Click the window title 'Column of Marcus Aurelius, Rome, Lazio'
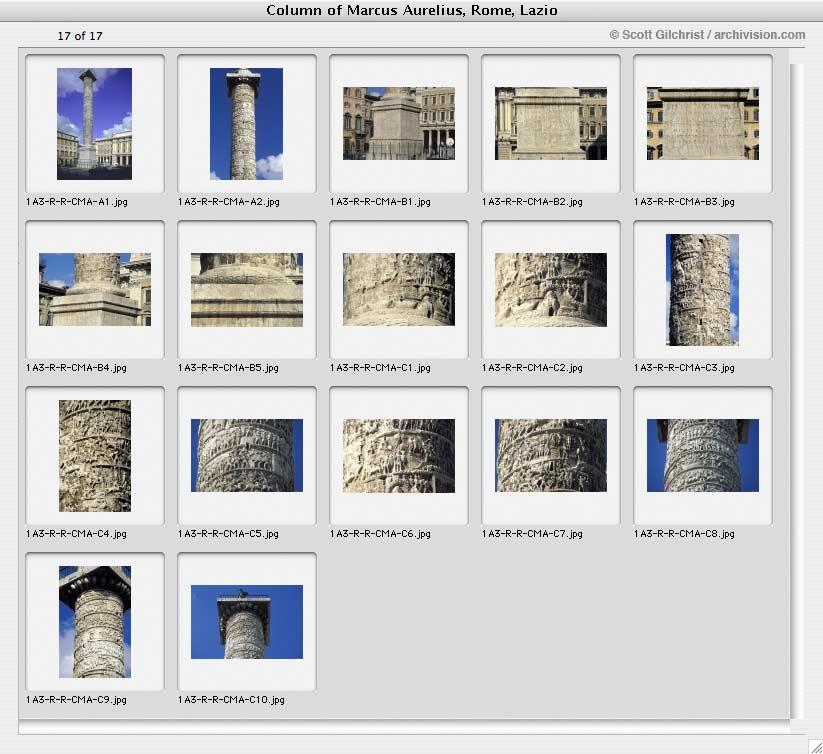823x754 pixels. [x=412, y=10]
